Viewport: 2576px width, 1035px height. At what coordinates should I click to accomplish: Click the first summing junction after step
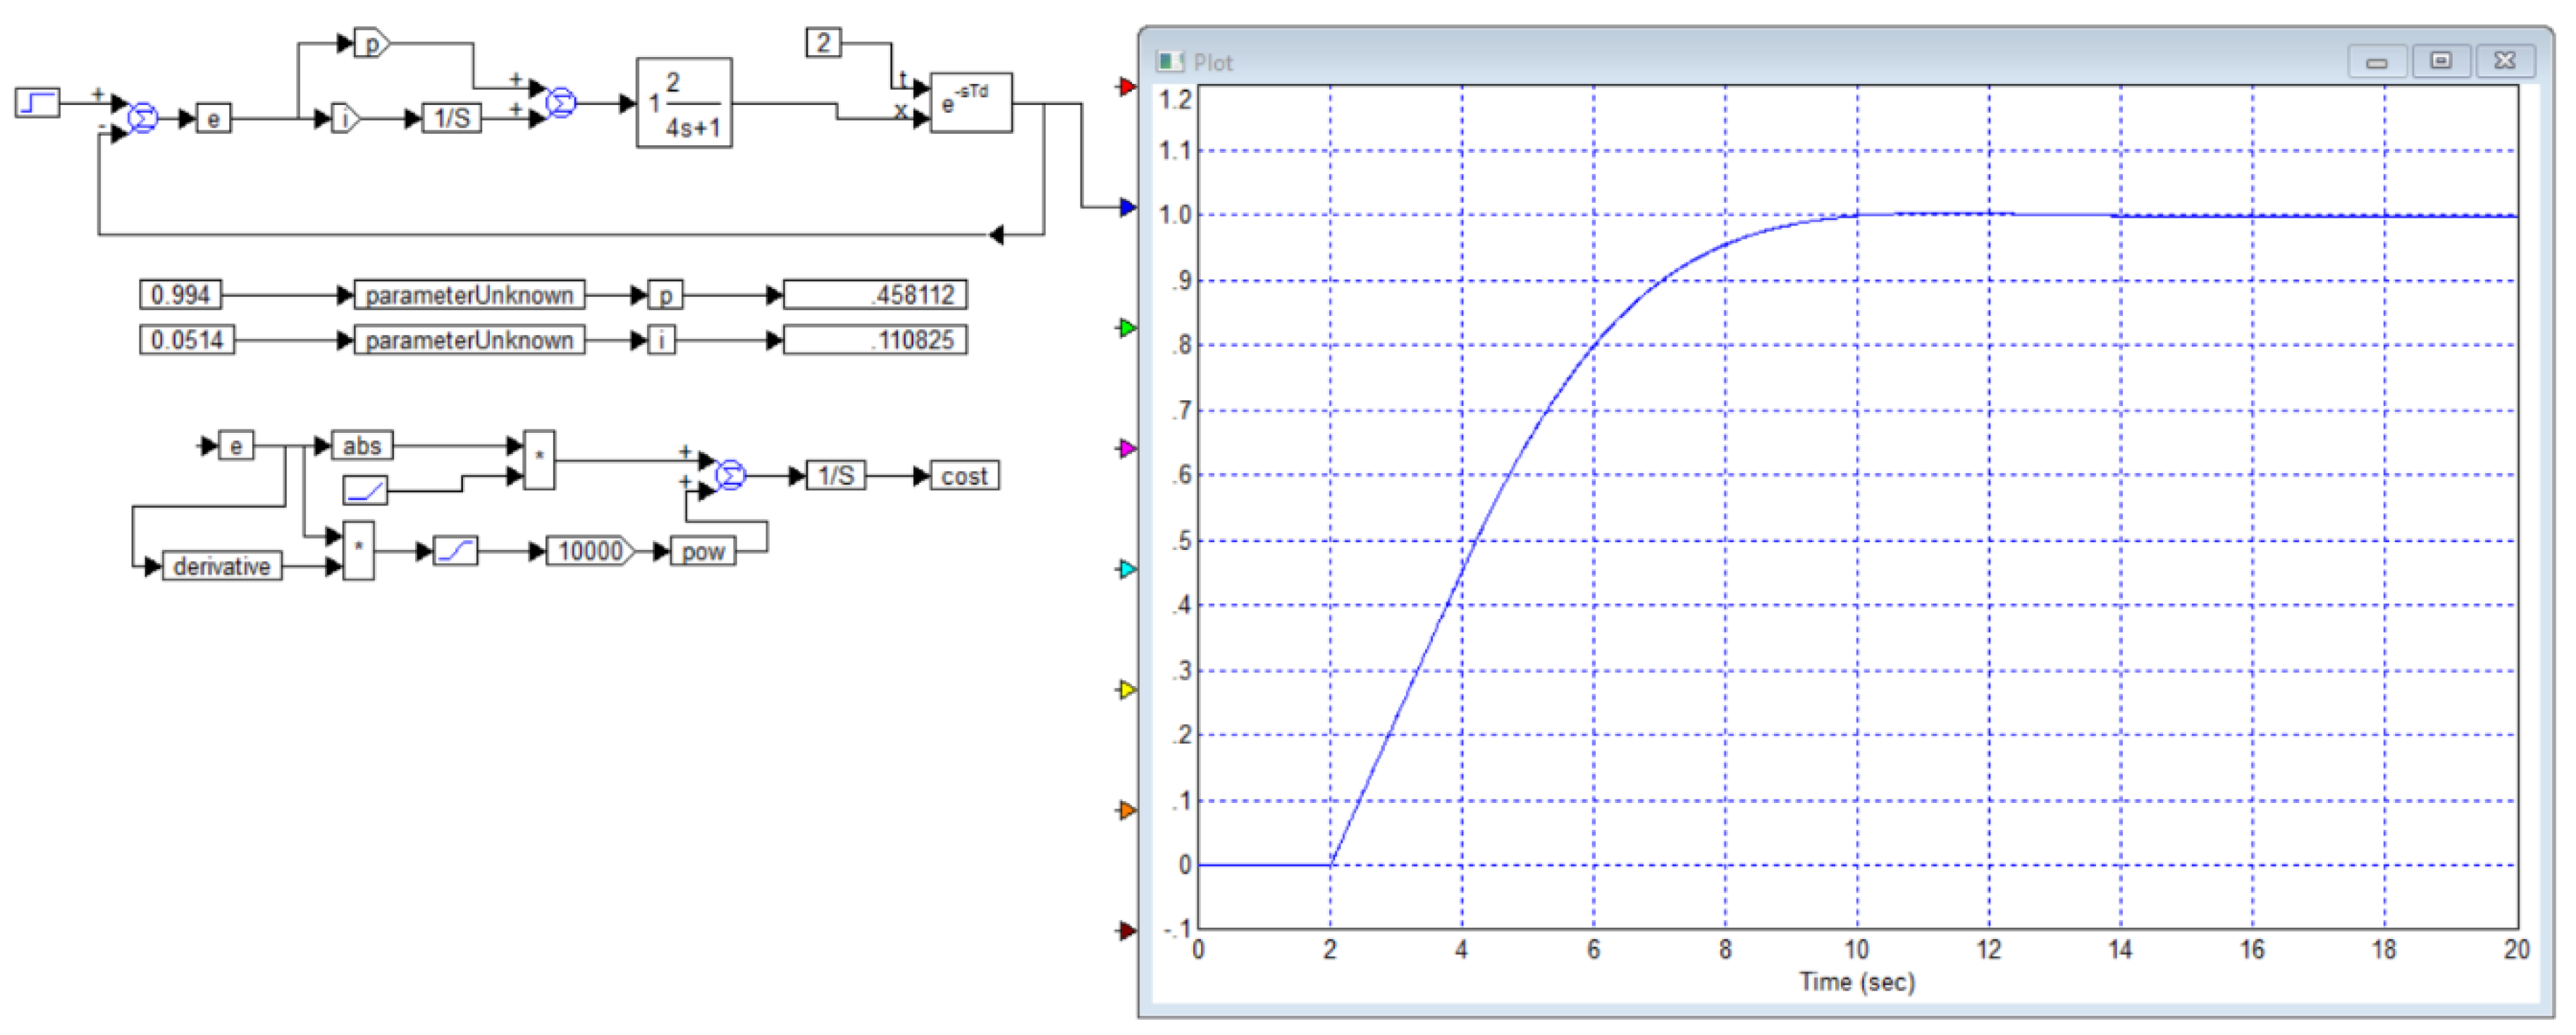(x=143, y=118)
